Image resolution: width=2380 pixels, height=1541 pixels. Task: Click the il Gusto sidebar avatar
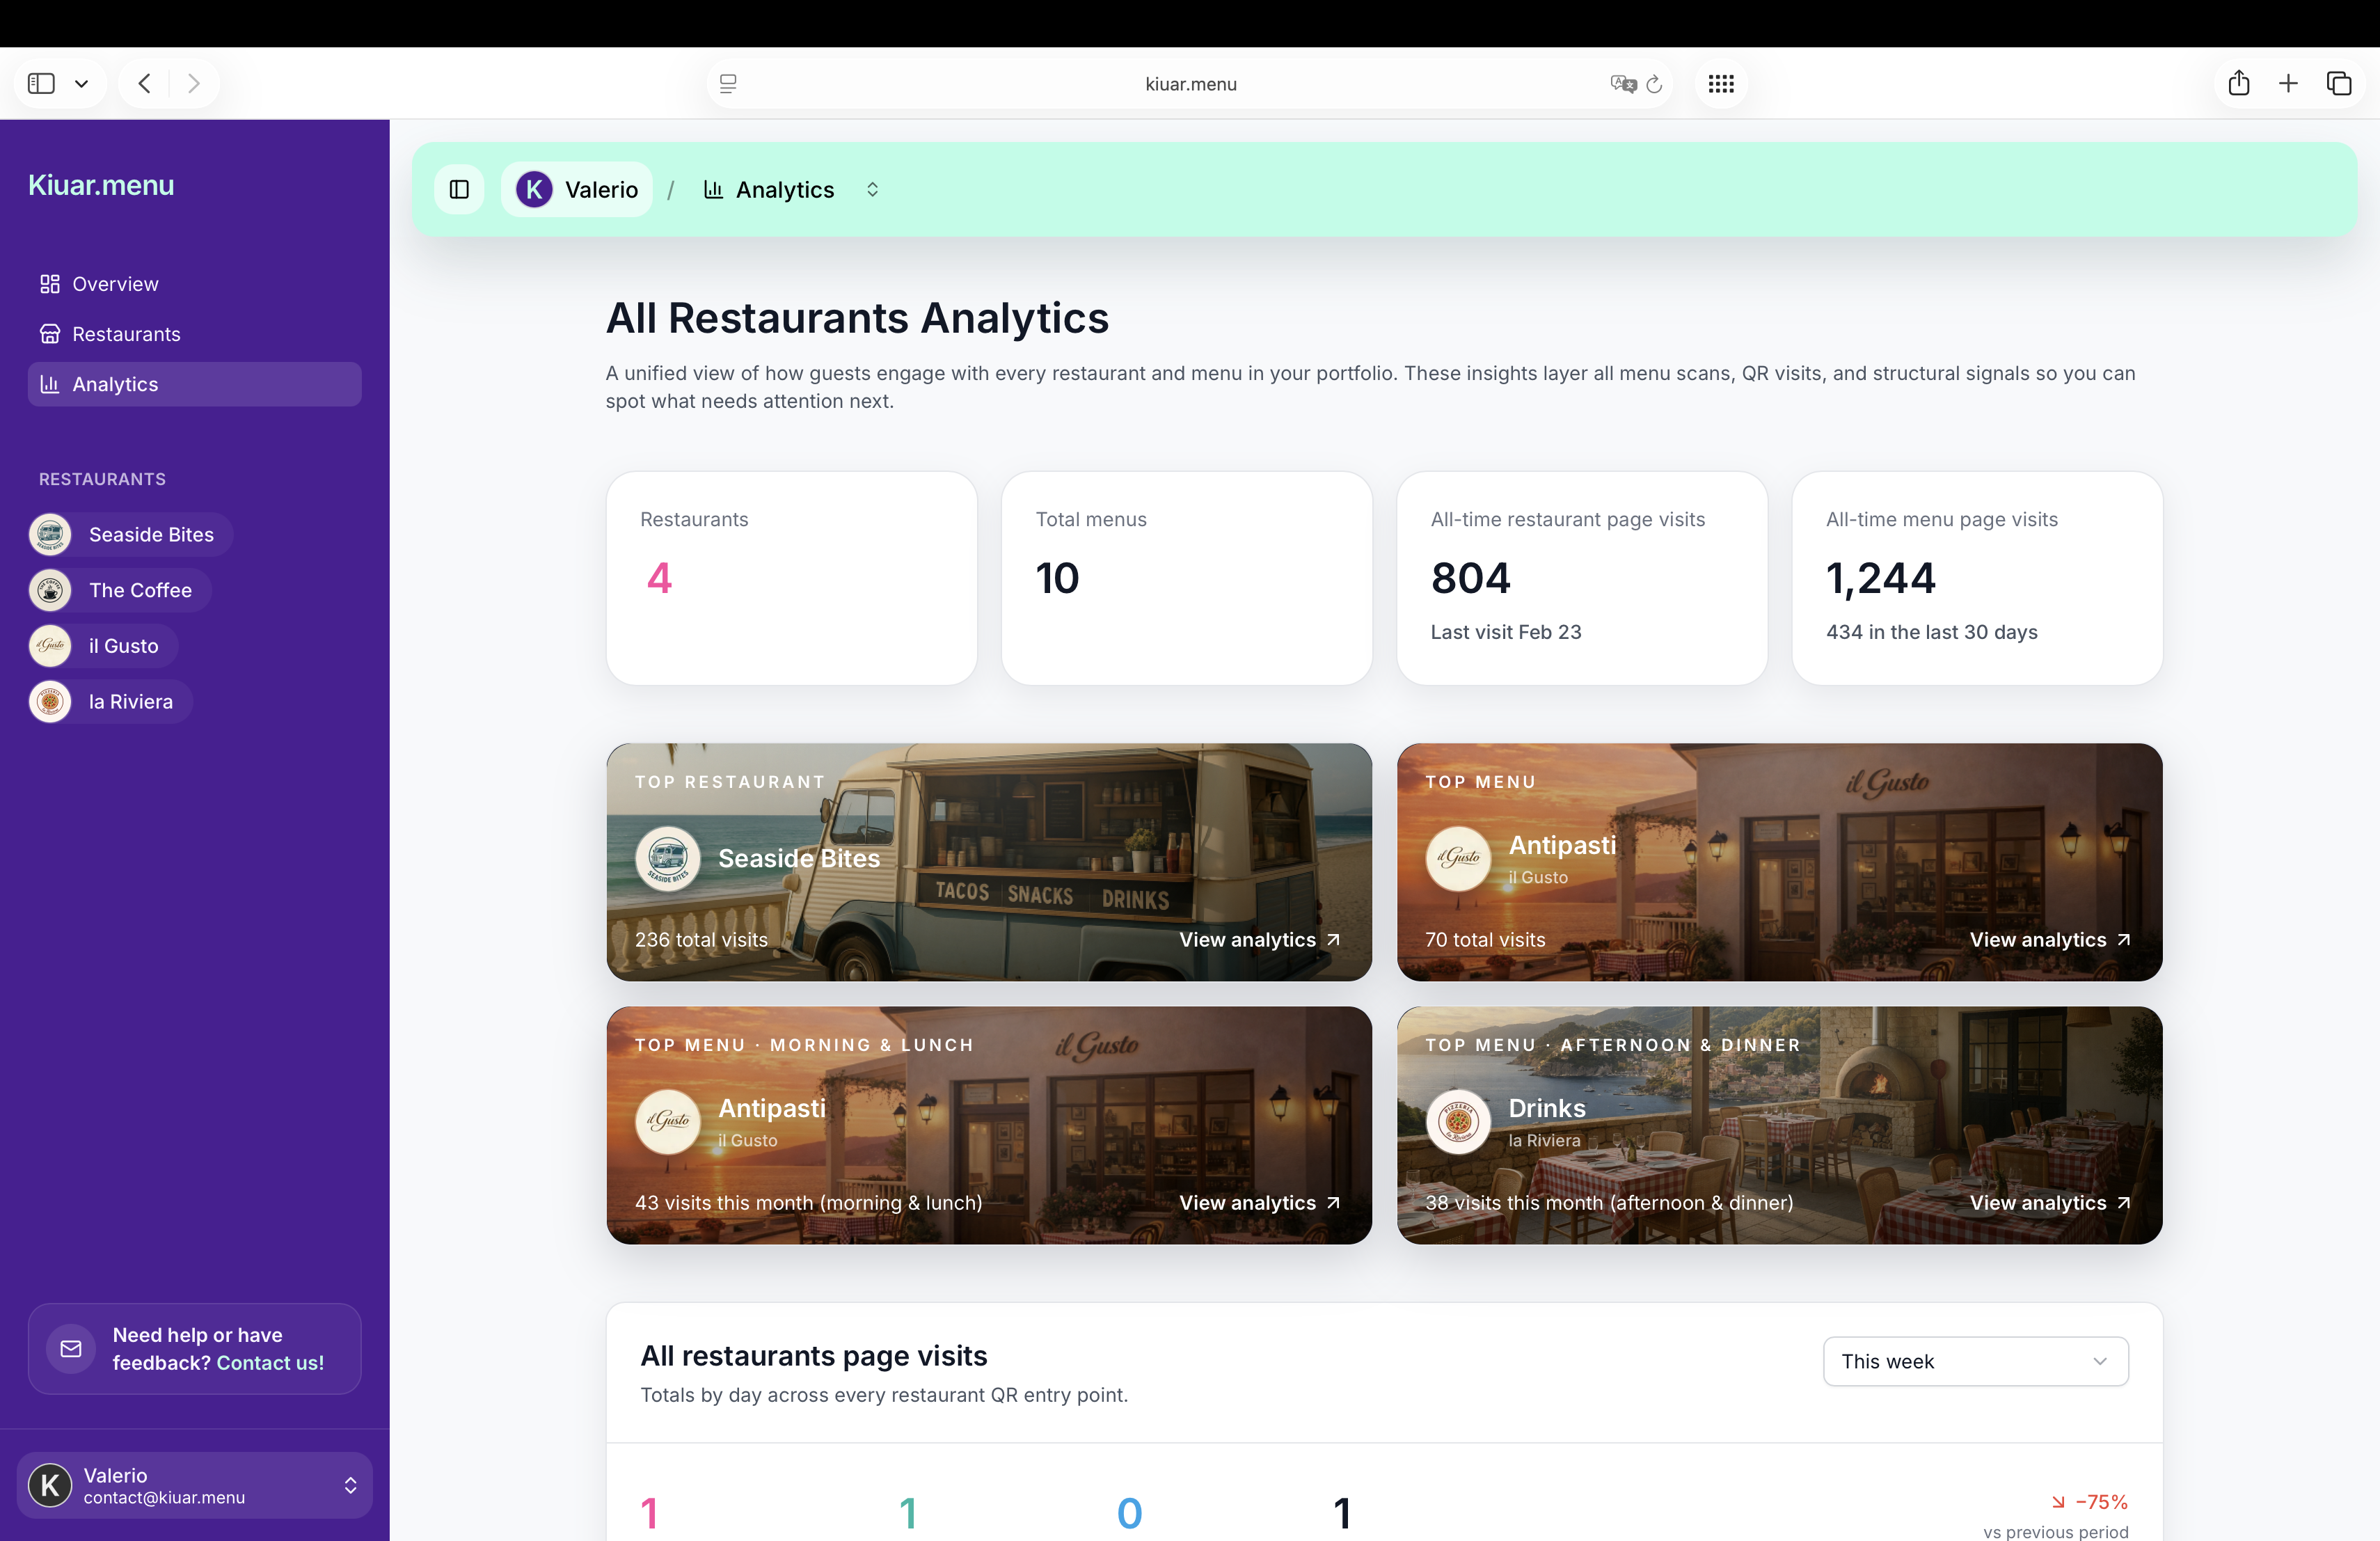pos(50,646)
